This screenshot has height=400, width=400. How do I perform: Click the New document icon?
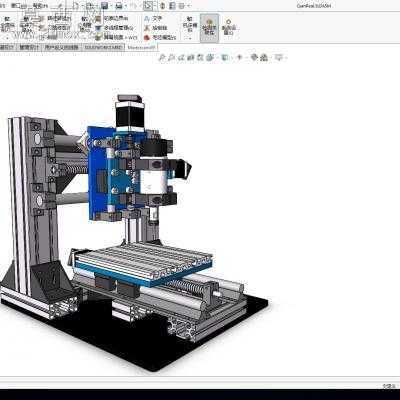pos(76,6)
